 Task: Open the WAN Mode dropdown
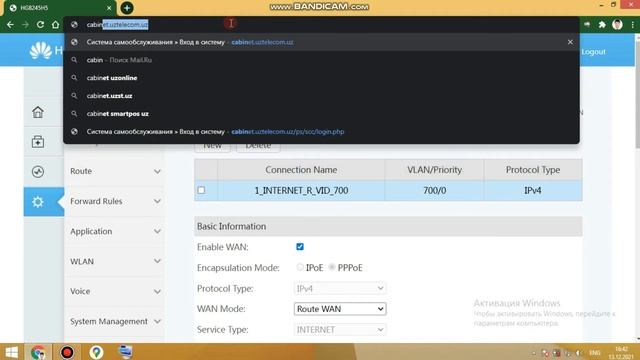pos(340,309)
